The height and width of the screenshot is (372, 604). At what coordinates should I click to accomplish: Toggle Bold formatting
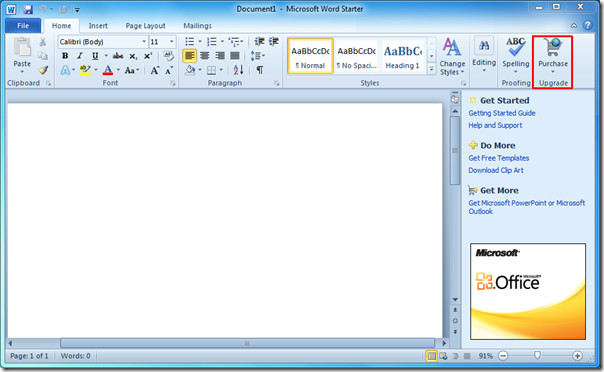click(65, 56)
